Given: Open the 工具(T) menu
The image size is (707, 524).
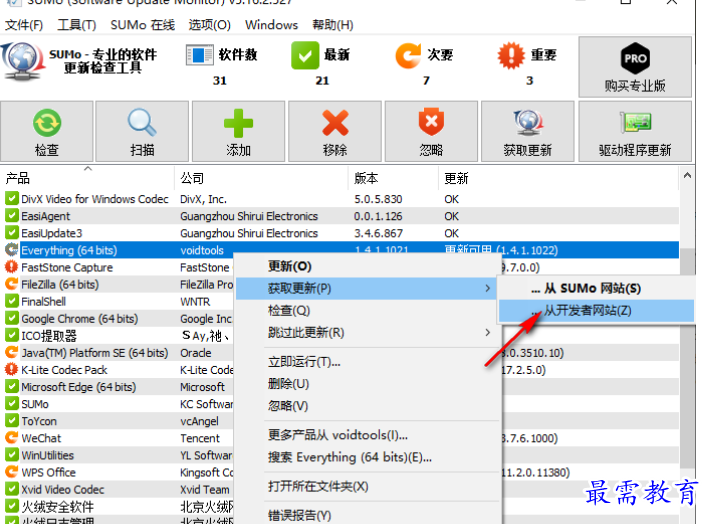Looking at the screenshot, I should coord(77,25).
